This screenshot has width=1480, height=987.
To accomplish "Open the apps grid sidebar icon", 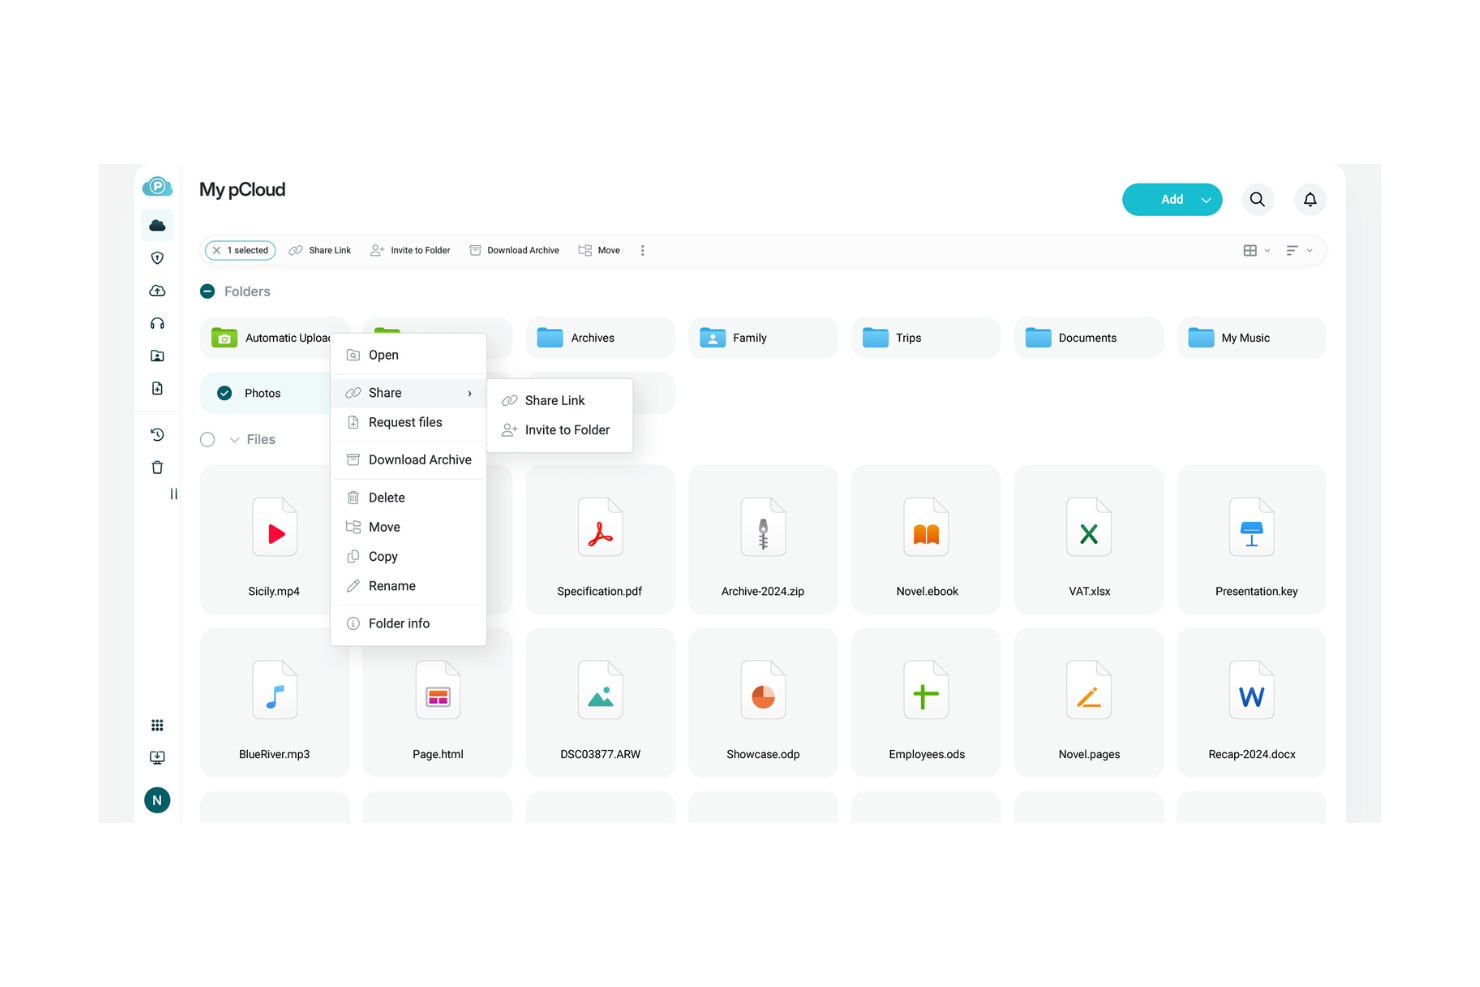I will click(x=157, y=725).
